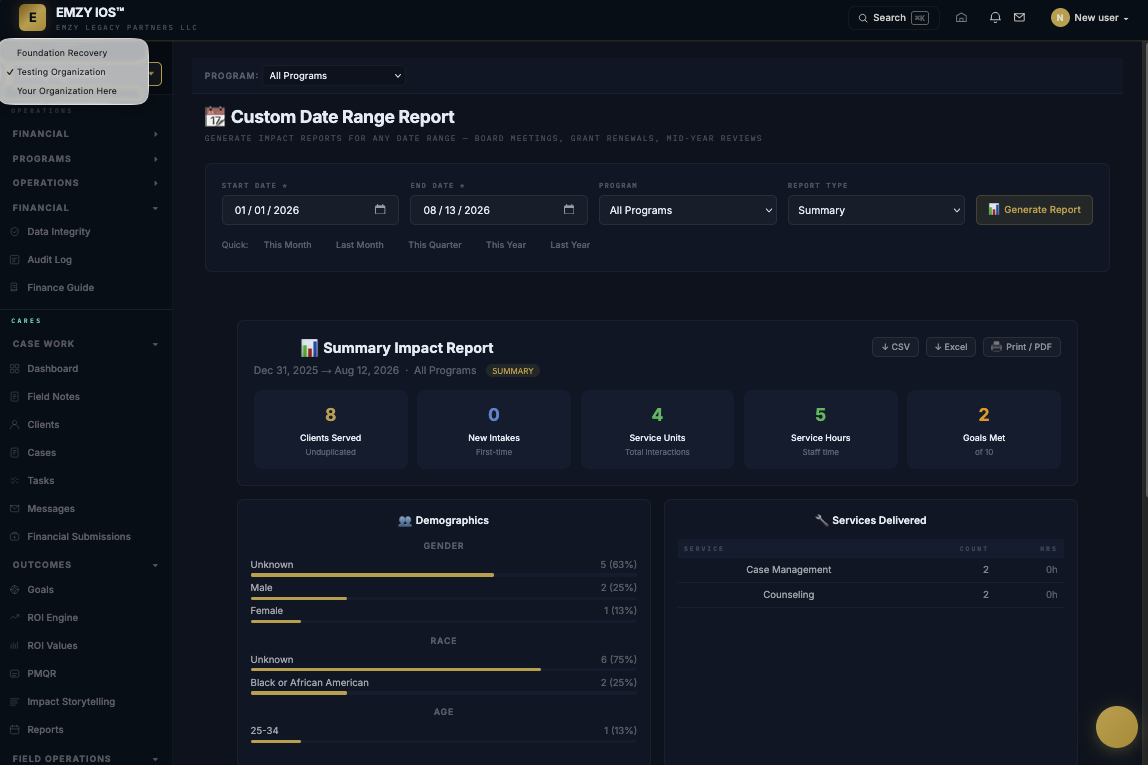
Task: Click the Messages envelope icon in sidebar
Action: 15,508
